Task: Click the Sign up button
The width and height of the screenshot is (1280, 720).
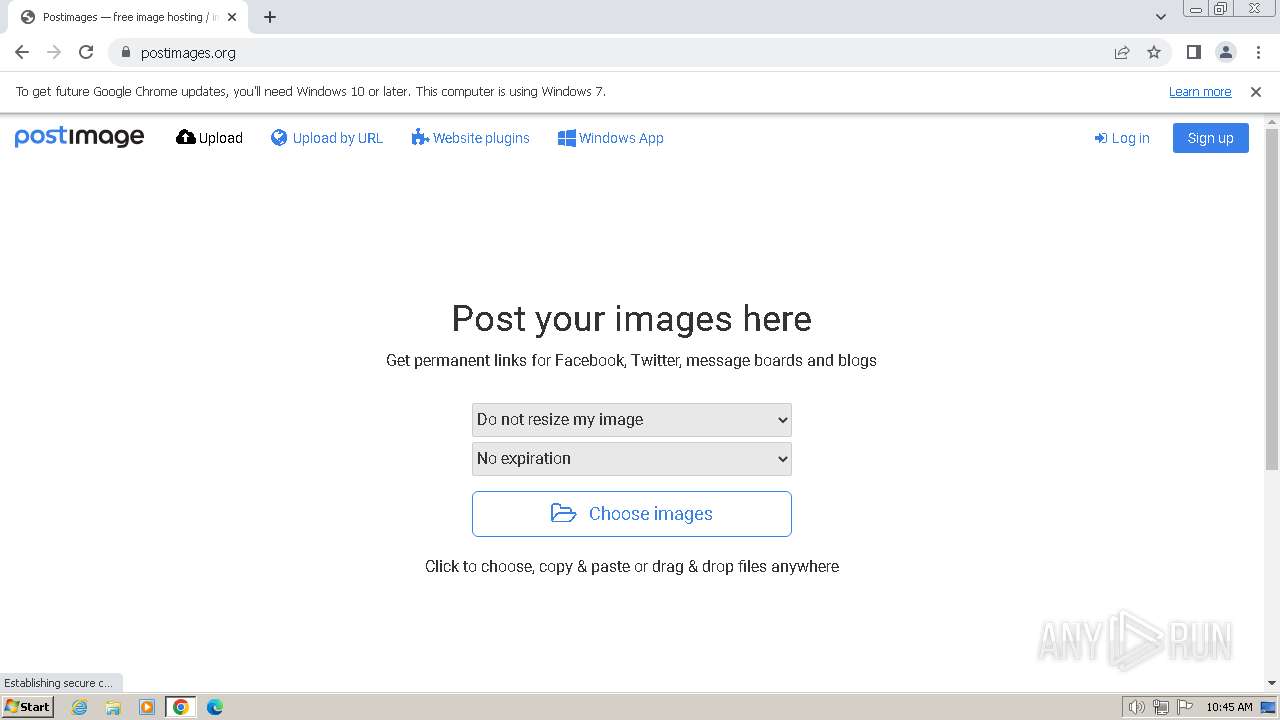Action: pyautogui.click(x=1210, y=138)
